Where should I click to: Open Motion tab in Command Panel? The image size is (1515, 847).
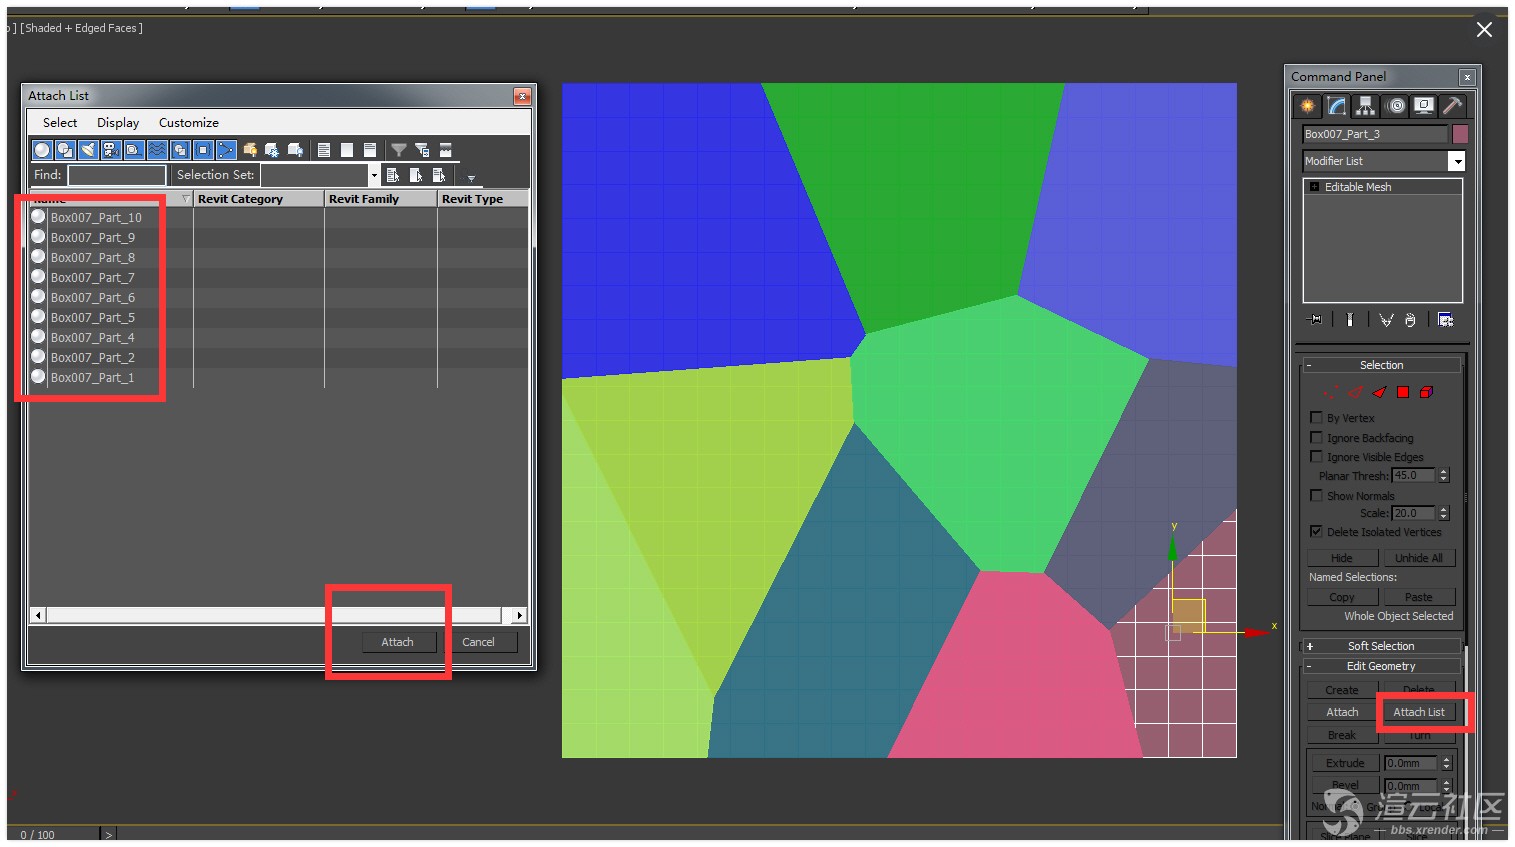[1396, 106]
